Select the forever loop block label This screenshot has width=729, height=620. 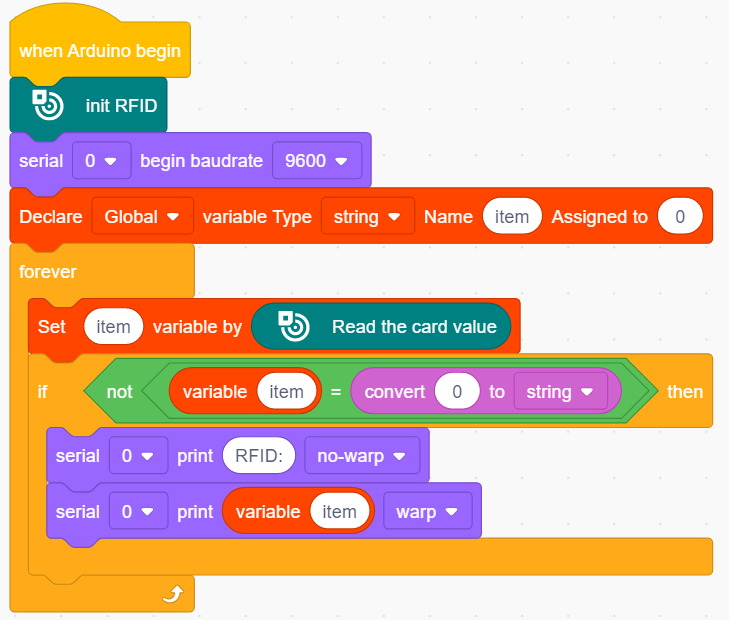click(47, 271)
